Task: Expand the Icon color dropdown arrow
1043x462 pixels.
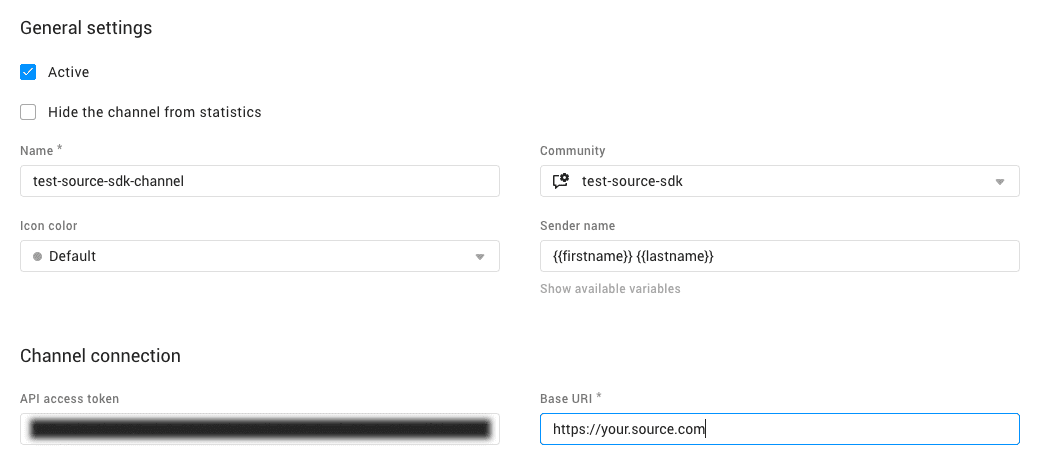Action: tap(479, 257)
